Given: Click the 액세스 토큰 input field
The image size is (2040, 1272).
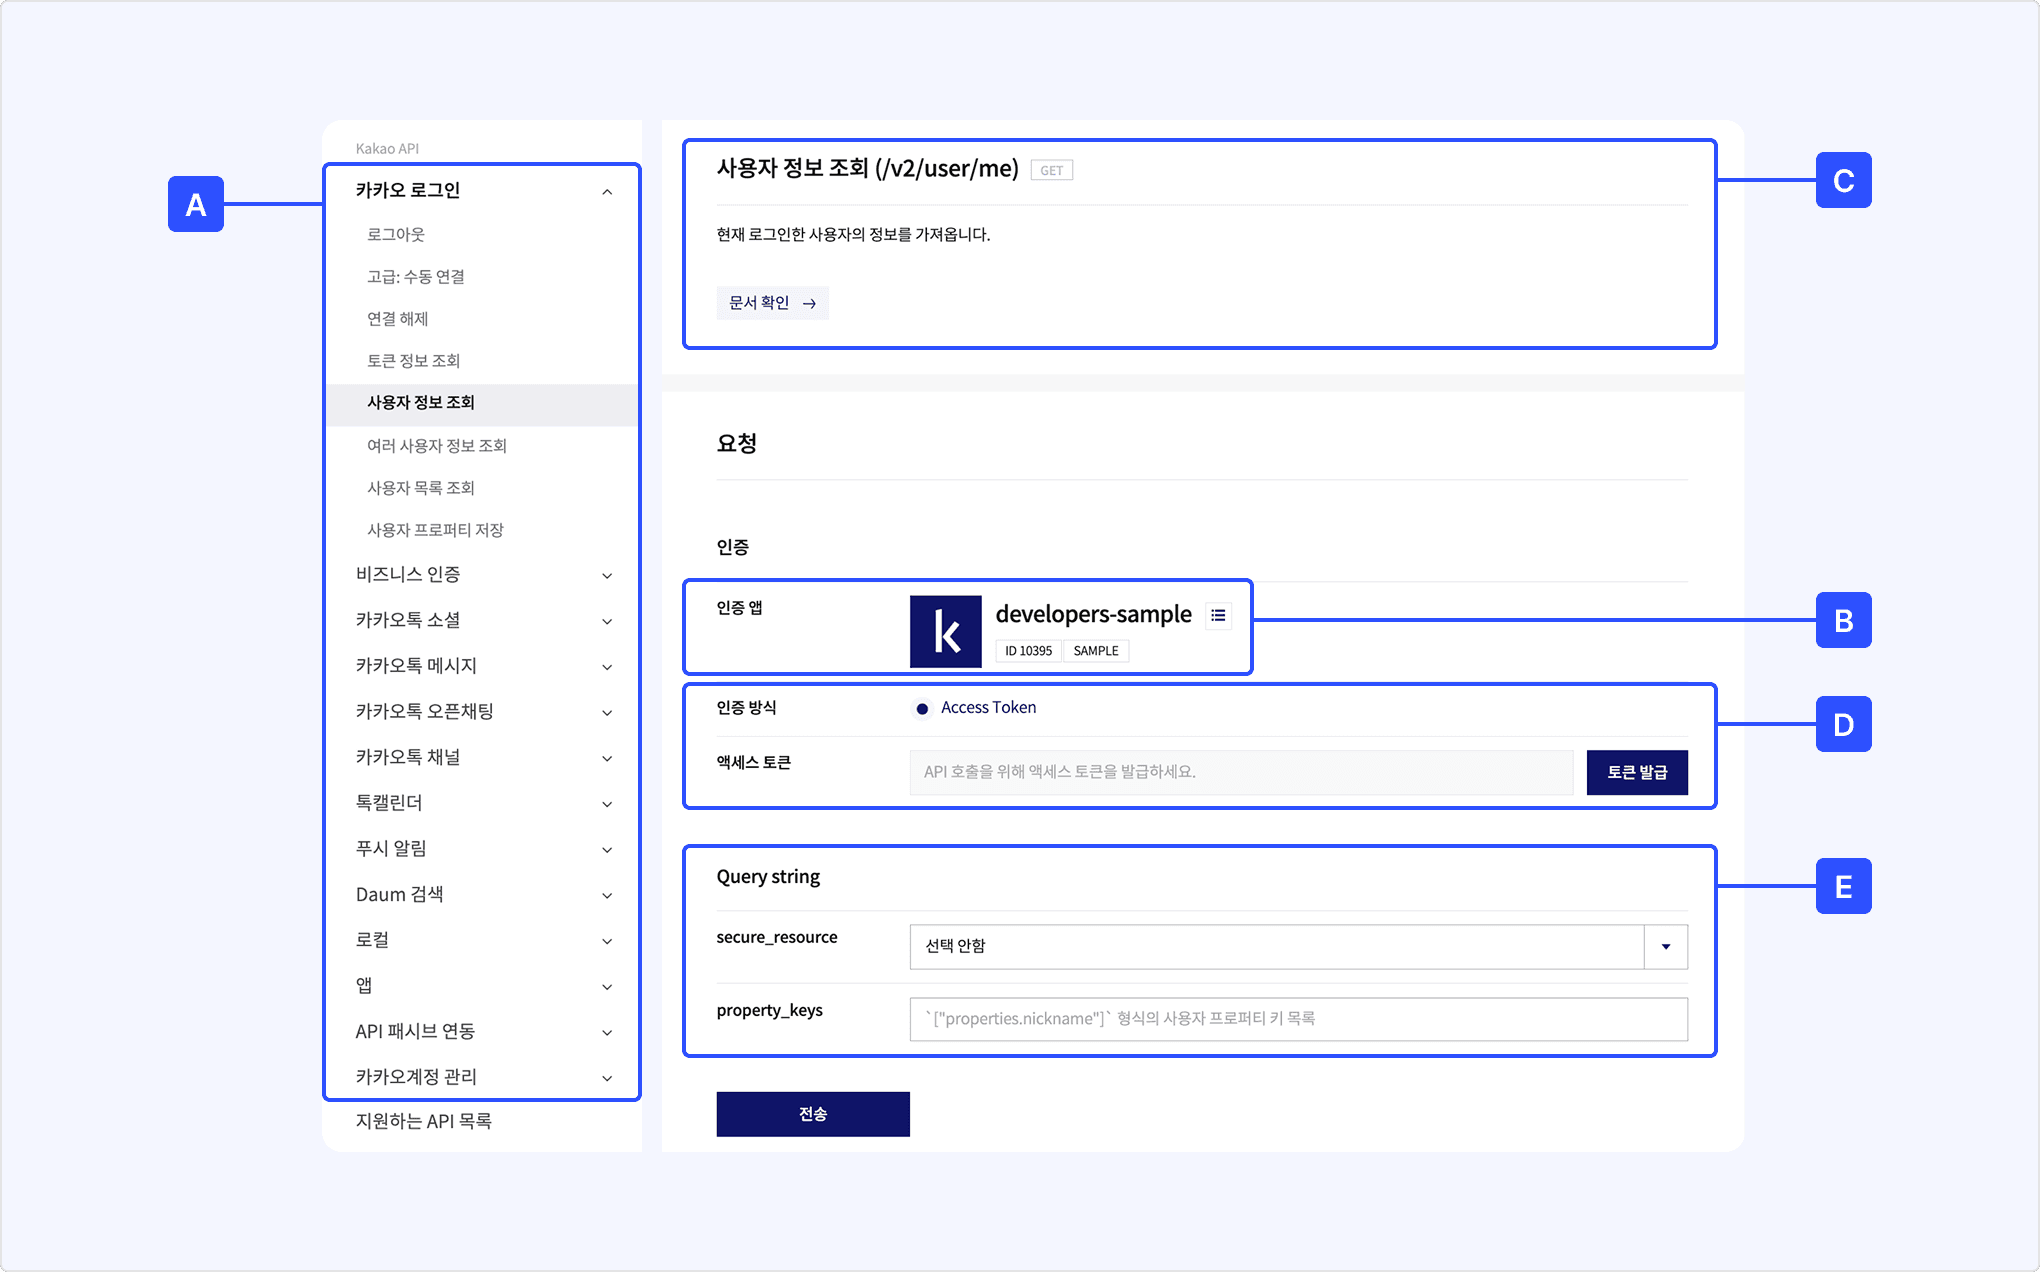Looking at the screenshot, I should 1240,772.
